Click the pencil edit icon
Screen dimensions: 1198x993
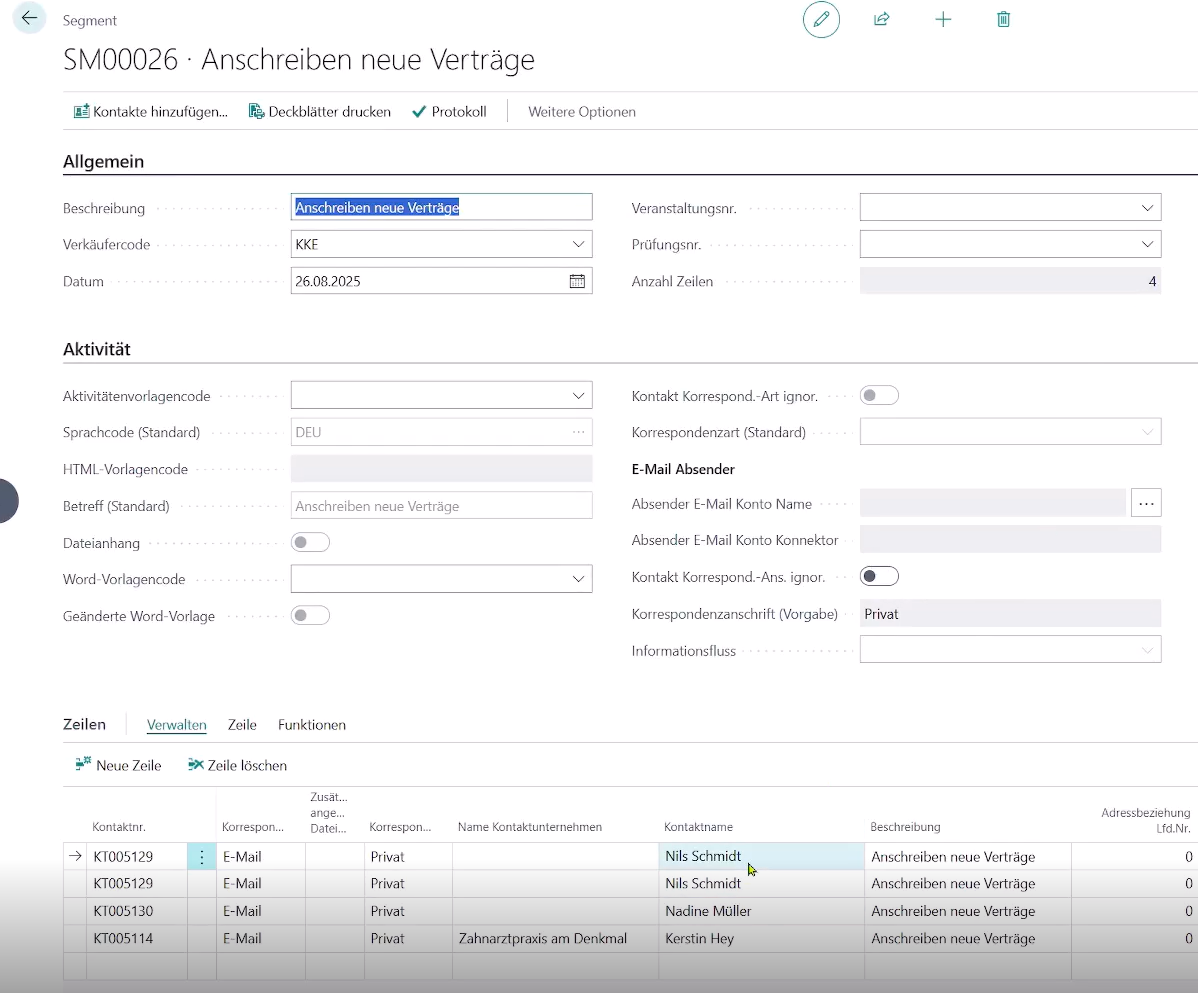click(x=821, y=19)
